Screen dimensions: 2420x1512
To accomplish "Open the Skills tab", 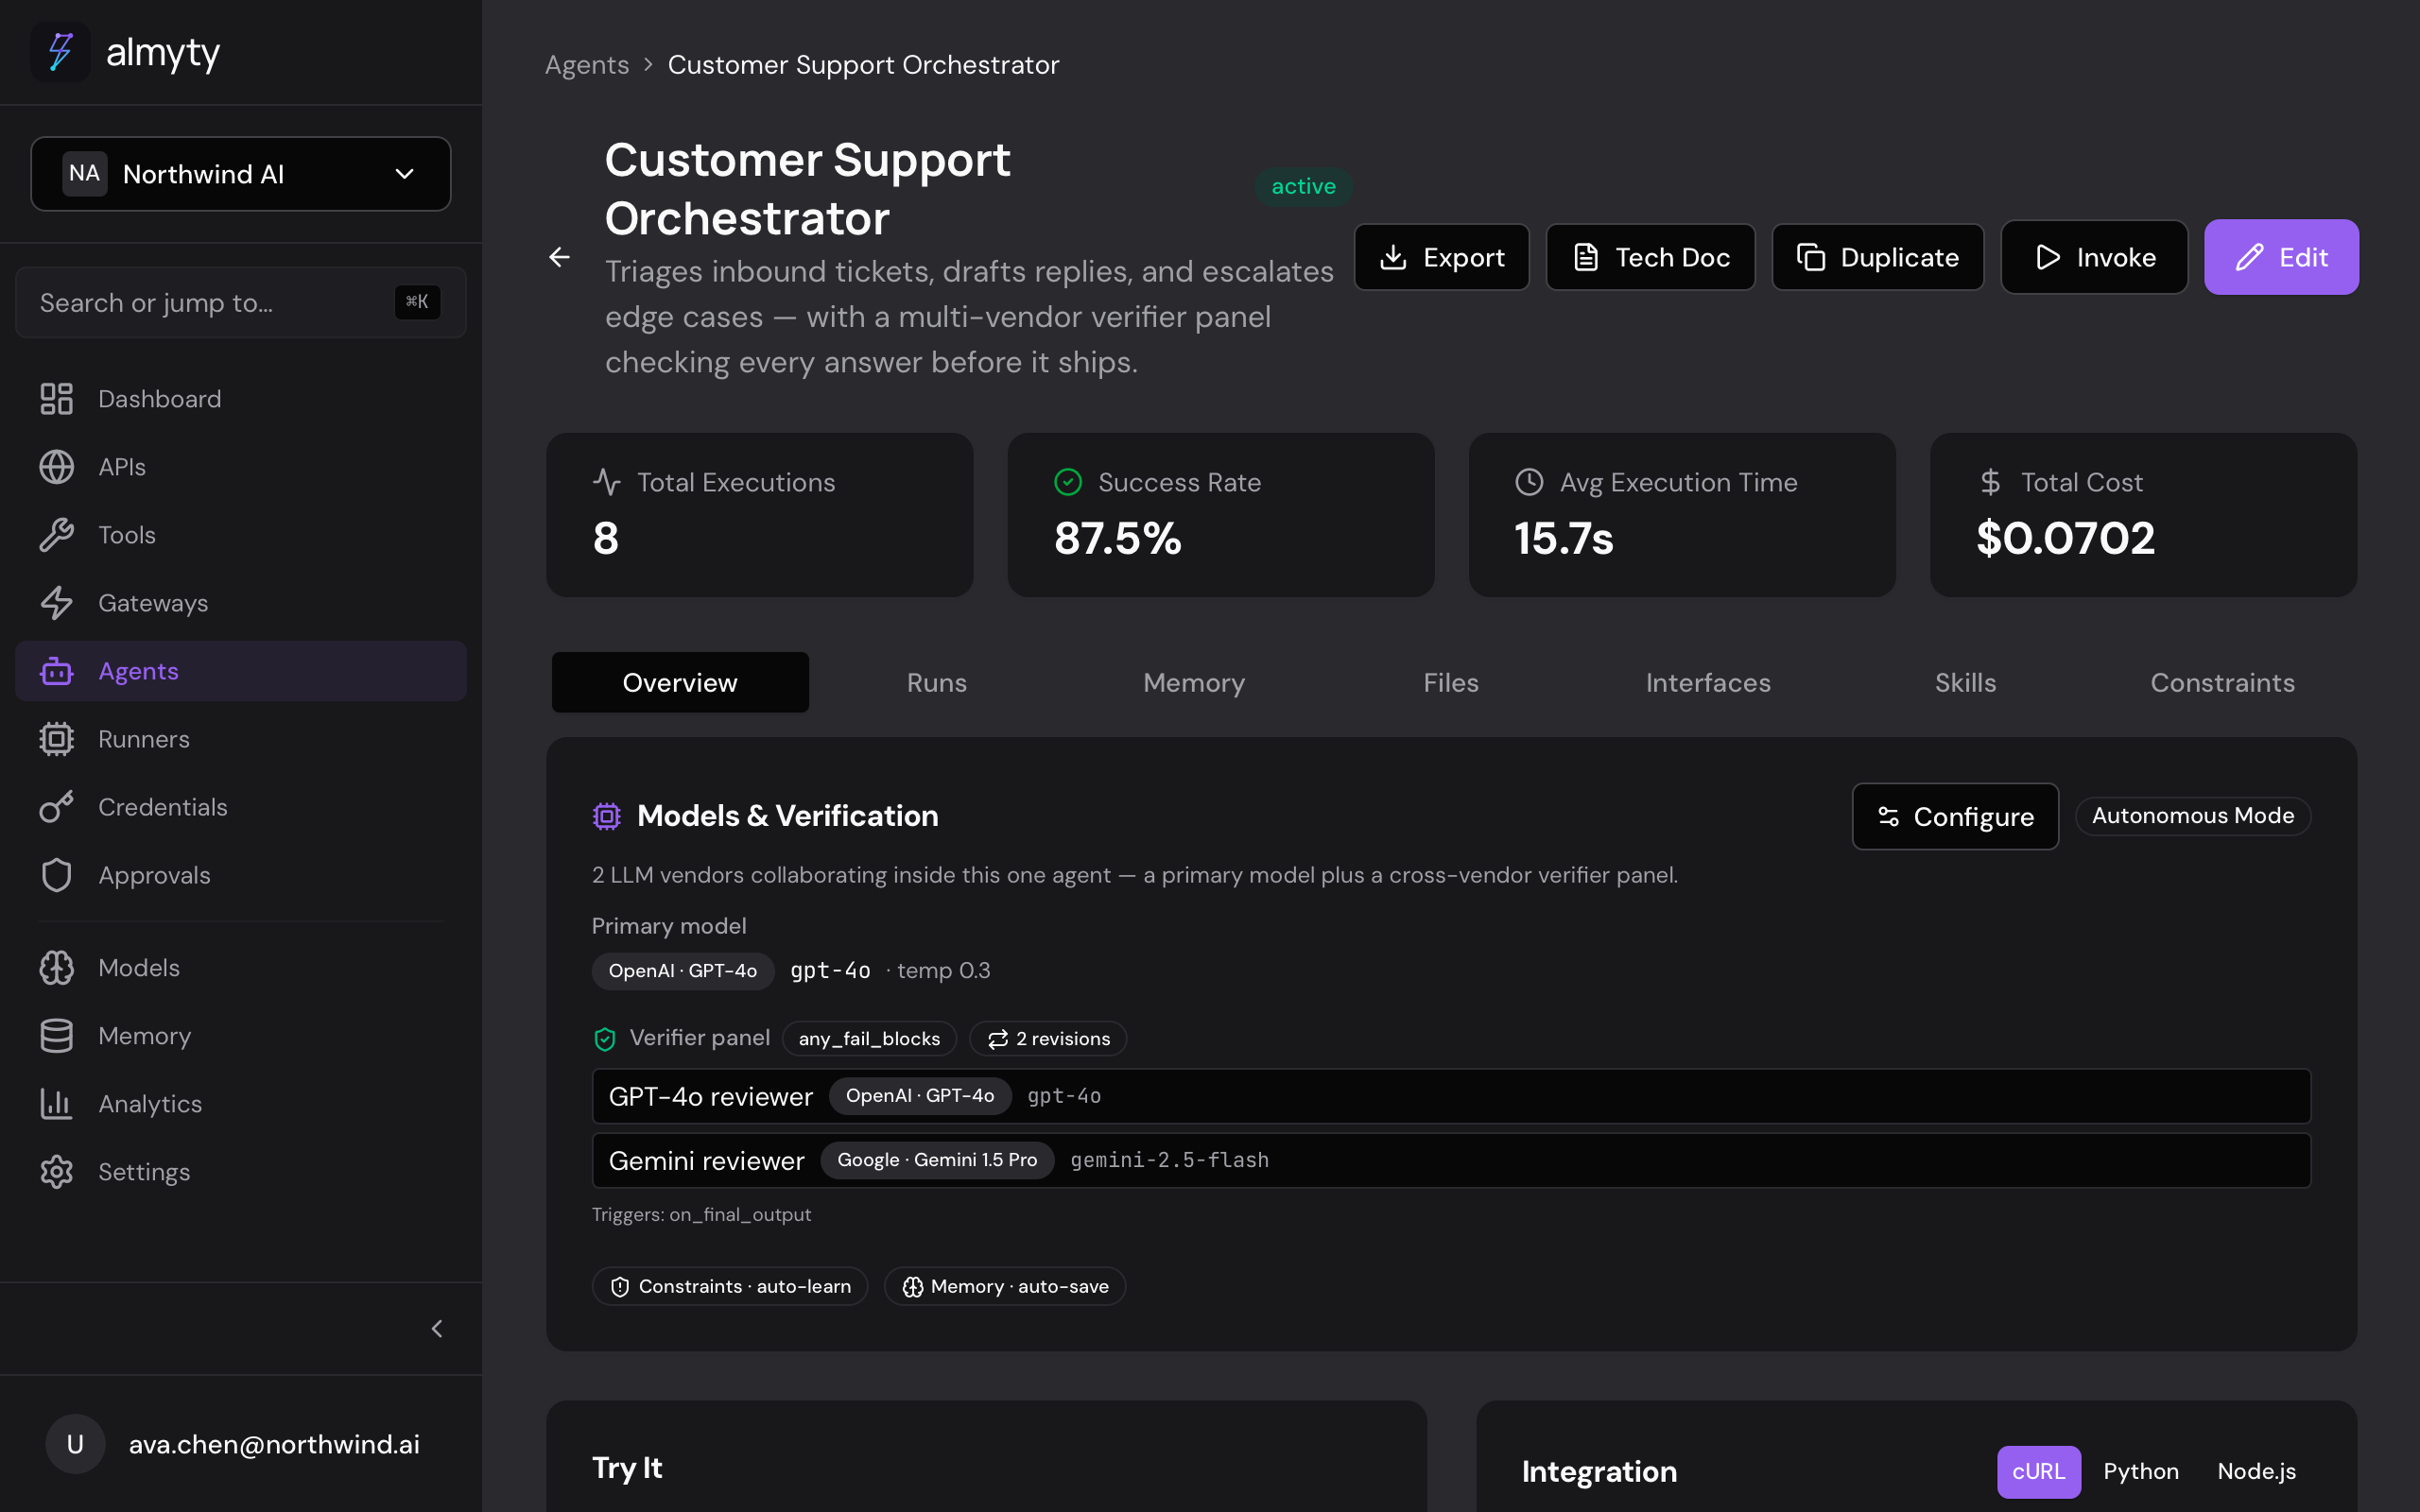I will (1965, 682).
